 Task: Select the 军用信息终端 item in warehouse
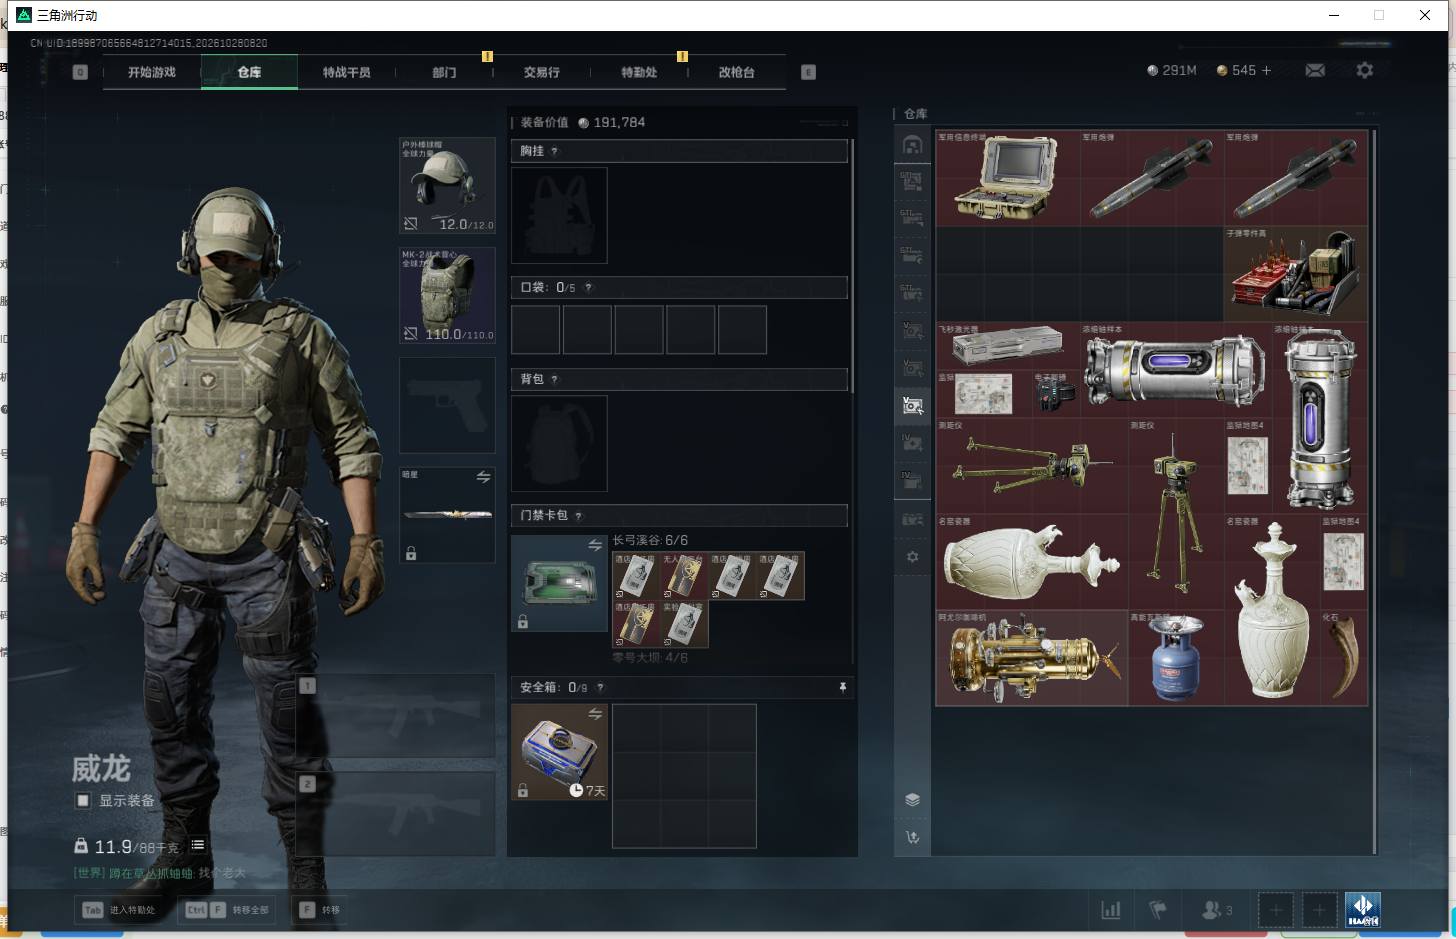coord(1007,177)
